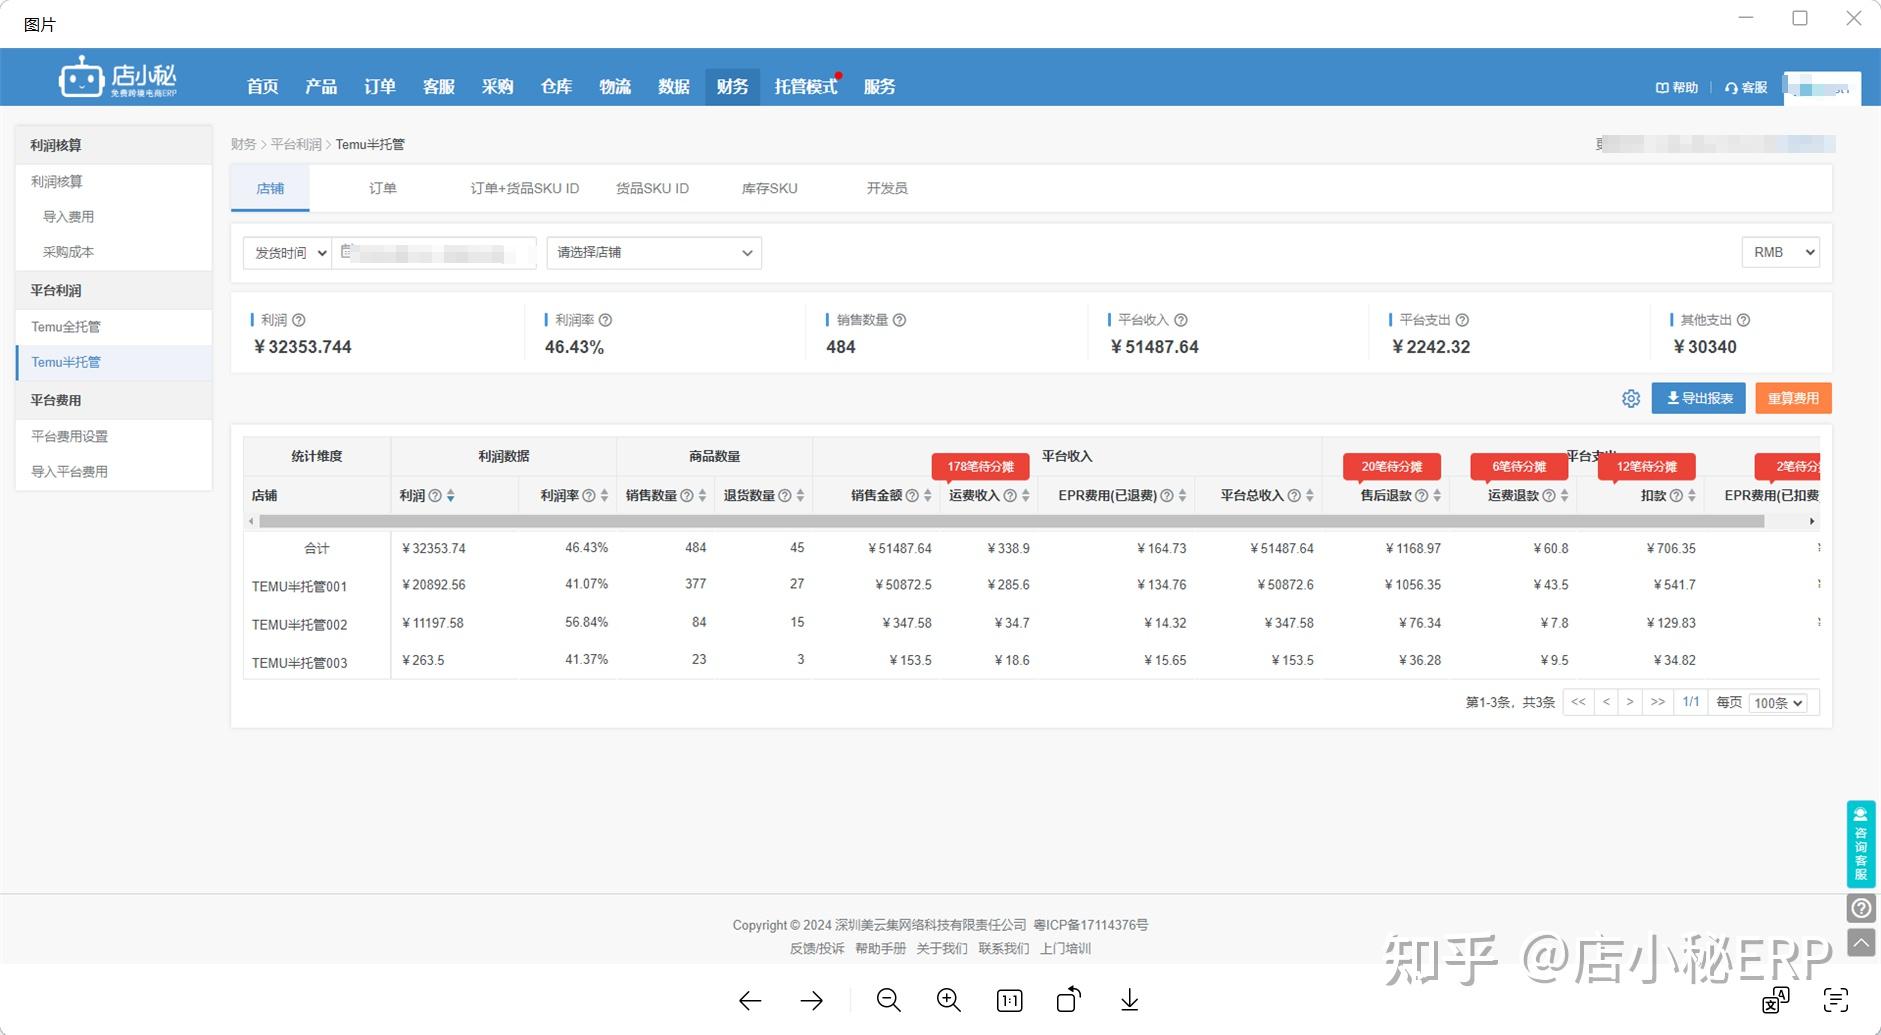Open the 发货时间 dropdown
The width and height of the screenshot is (1881, 1035).
pos(287,252)
